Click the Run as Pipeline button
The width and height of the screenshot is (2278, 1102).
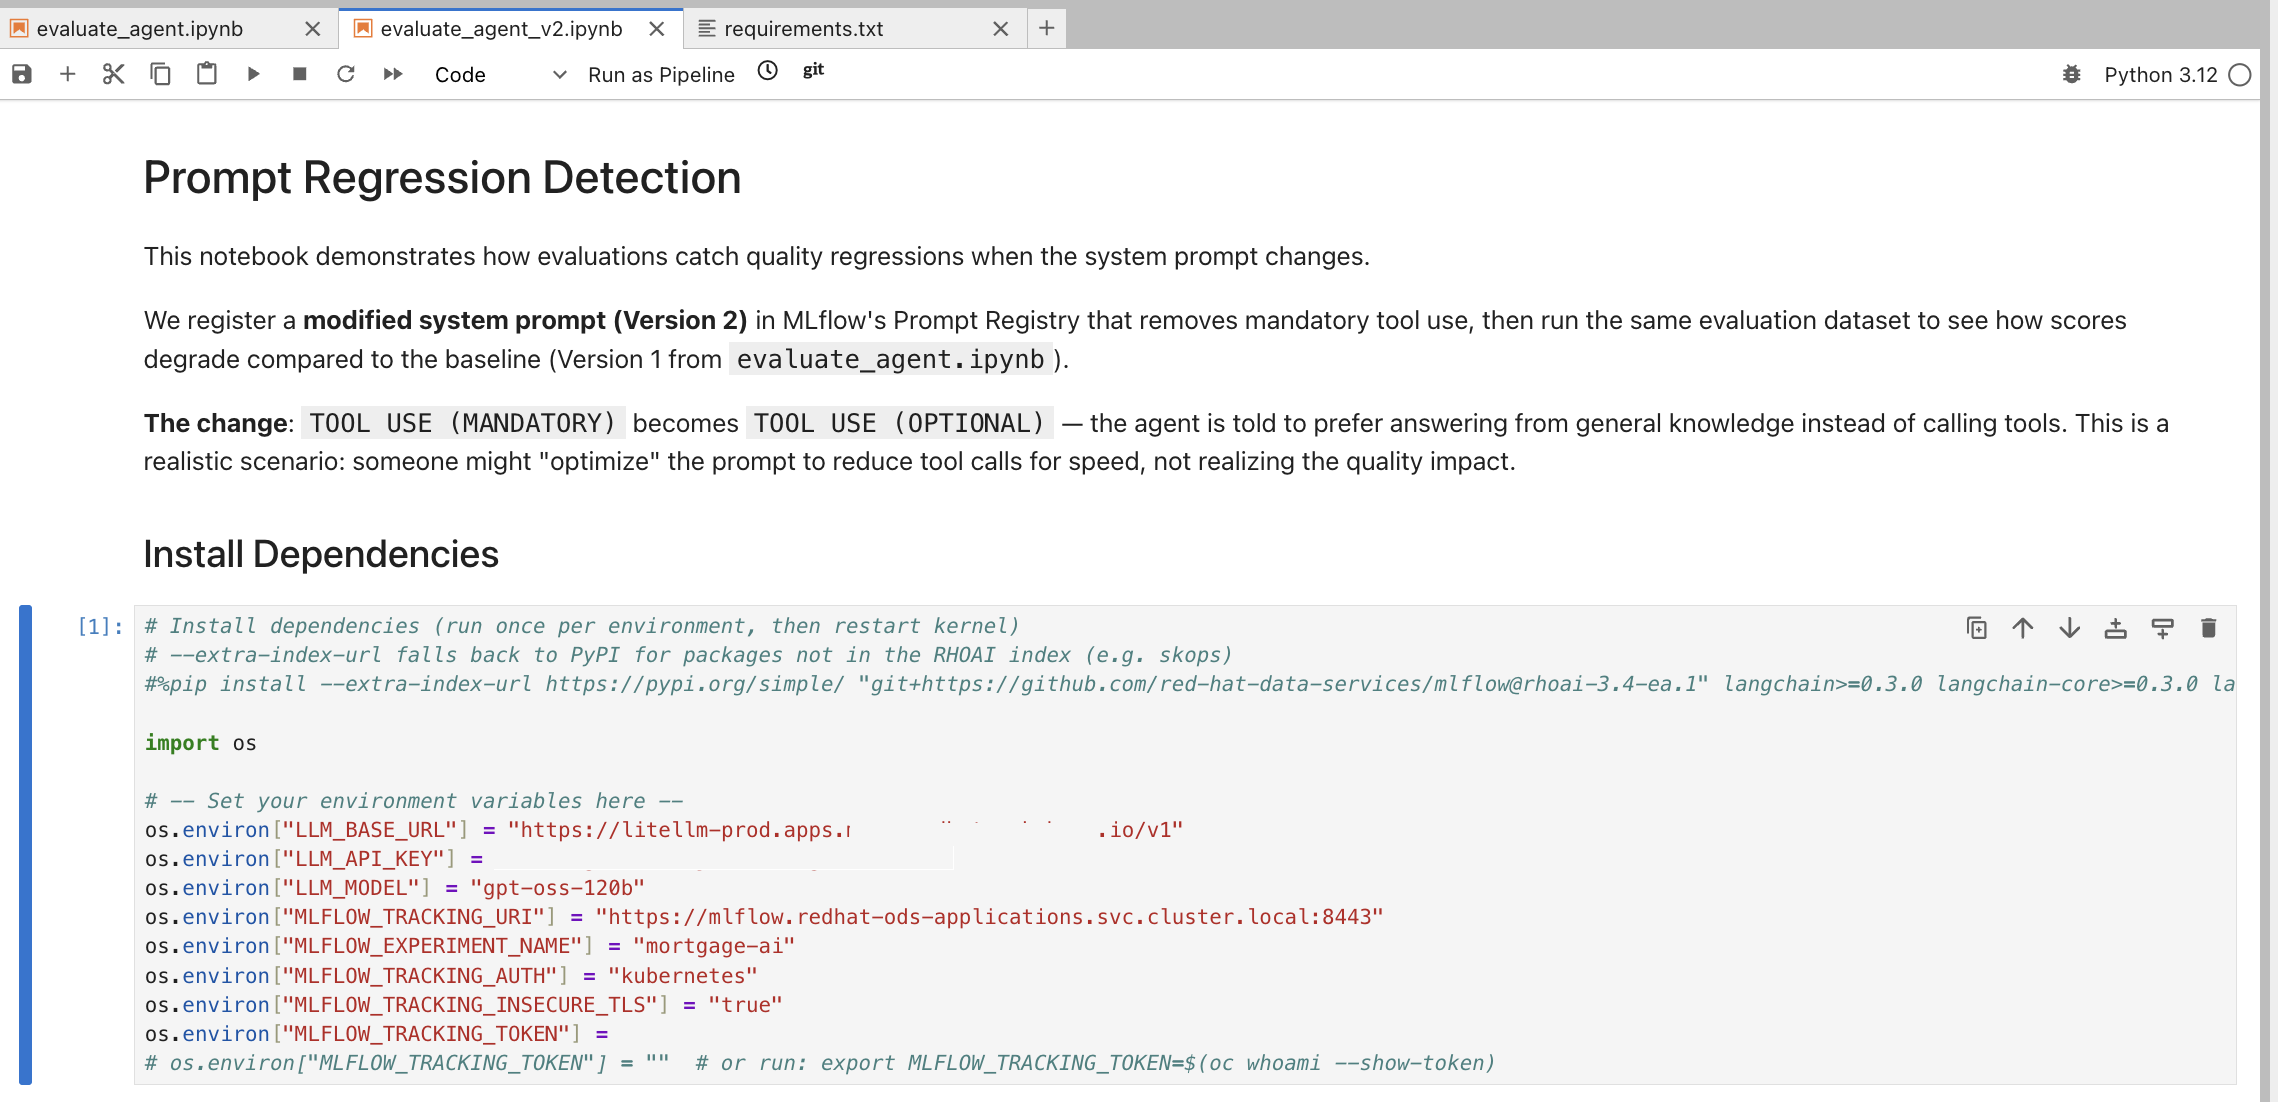tap(661, 75)
